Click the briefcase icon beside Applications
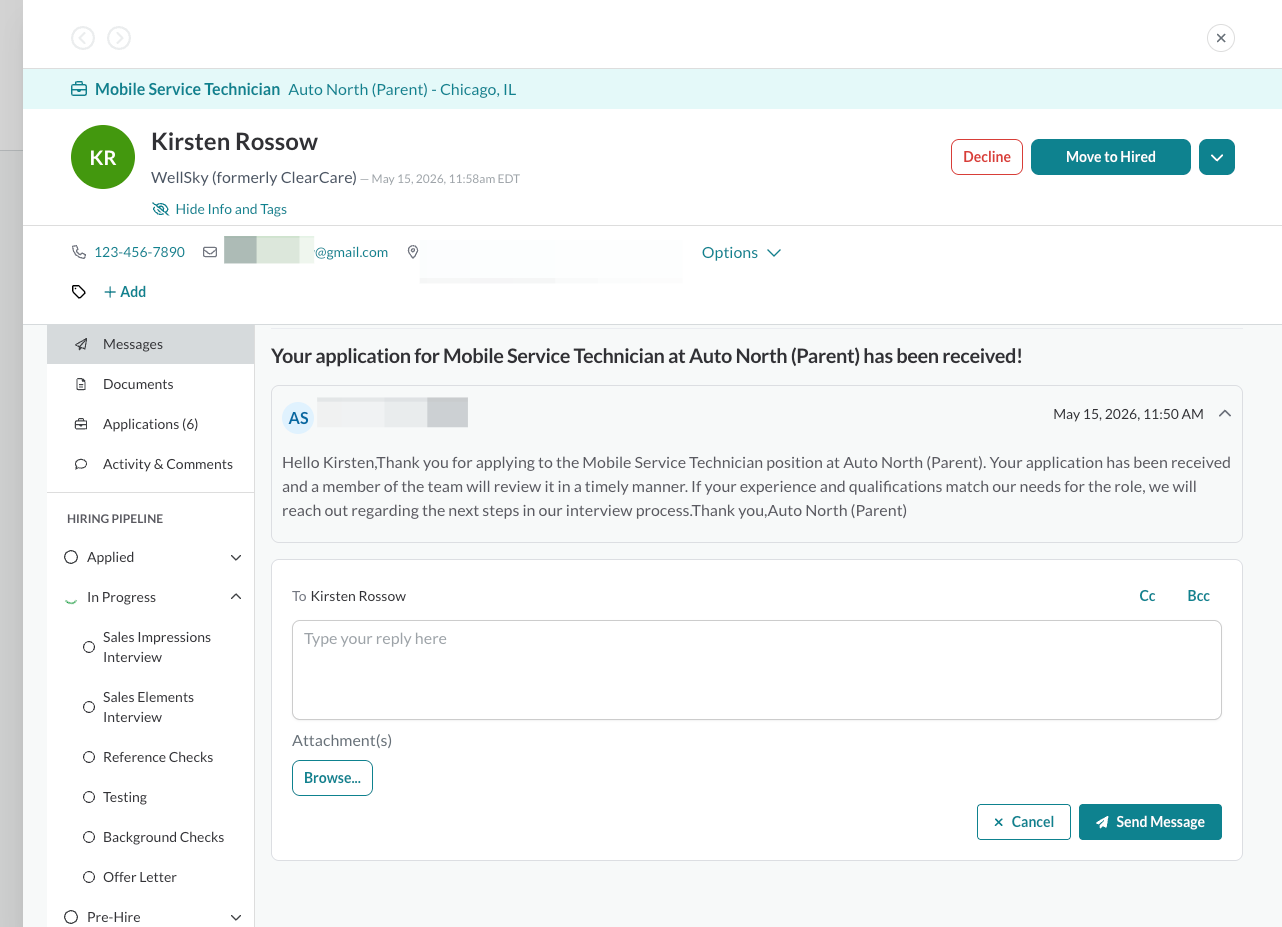This screenshot has width=1282, height=927. coord(81,424)
